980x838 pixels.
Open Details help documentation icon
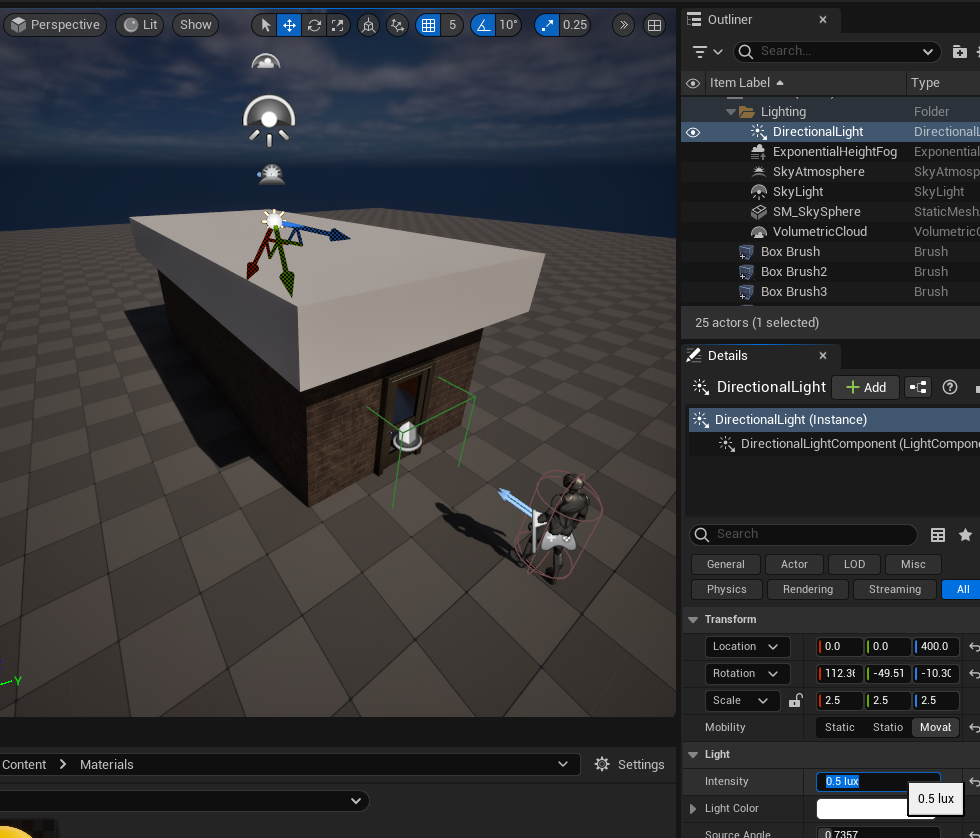point(949,387)
